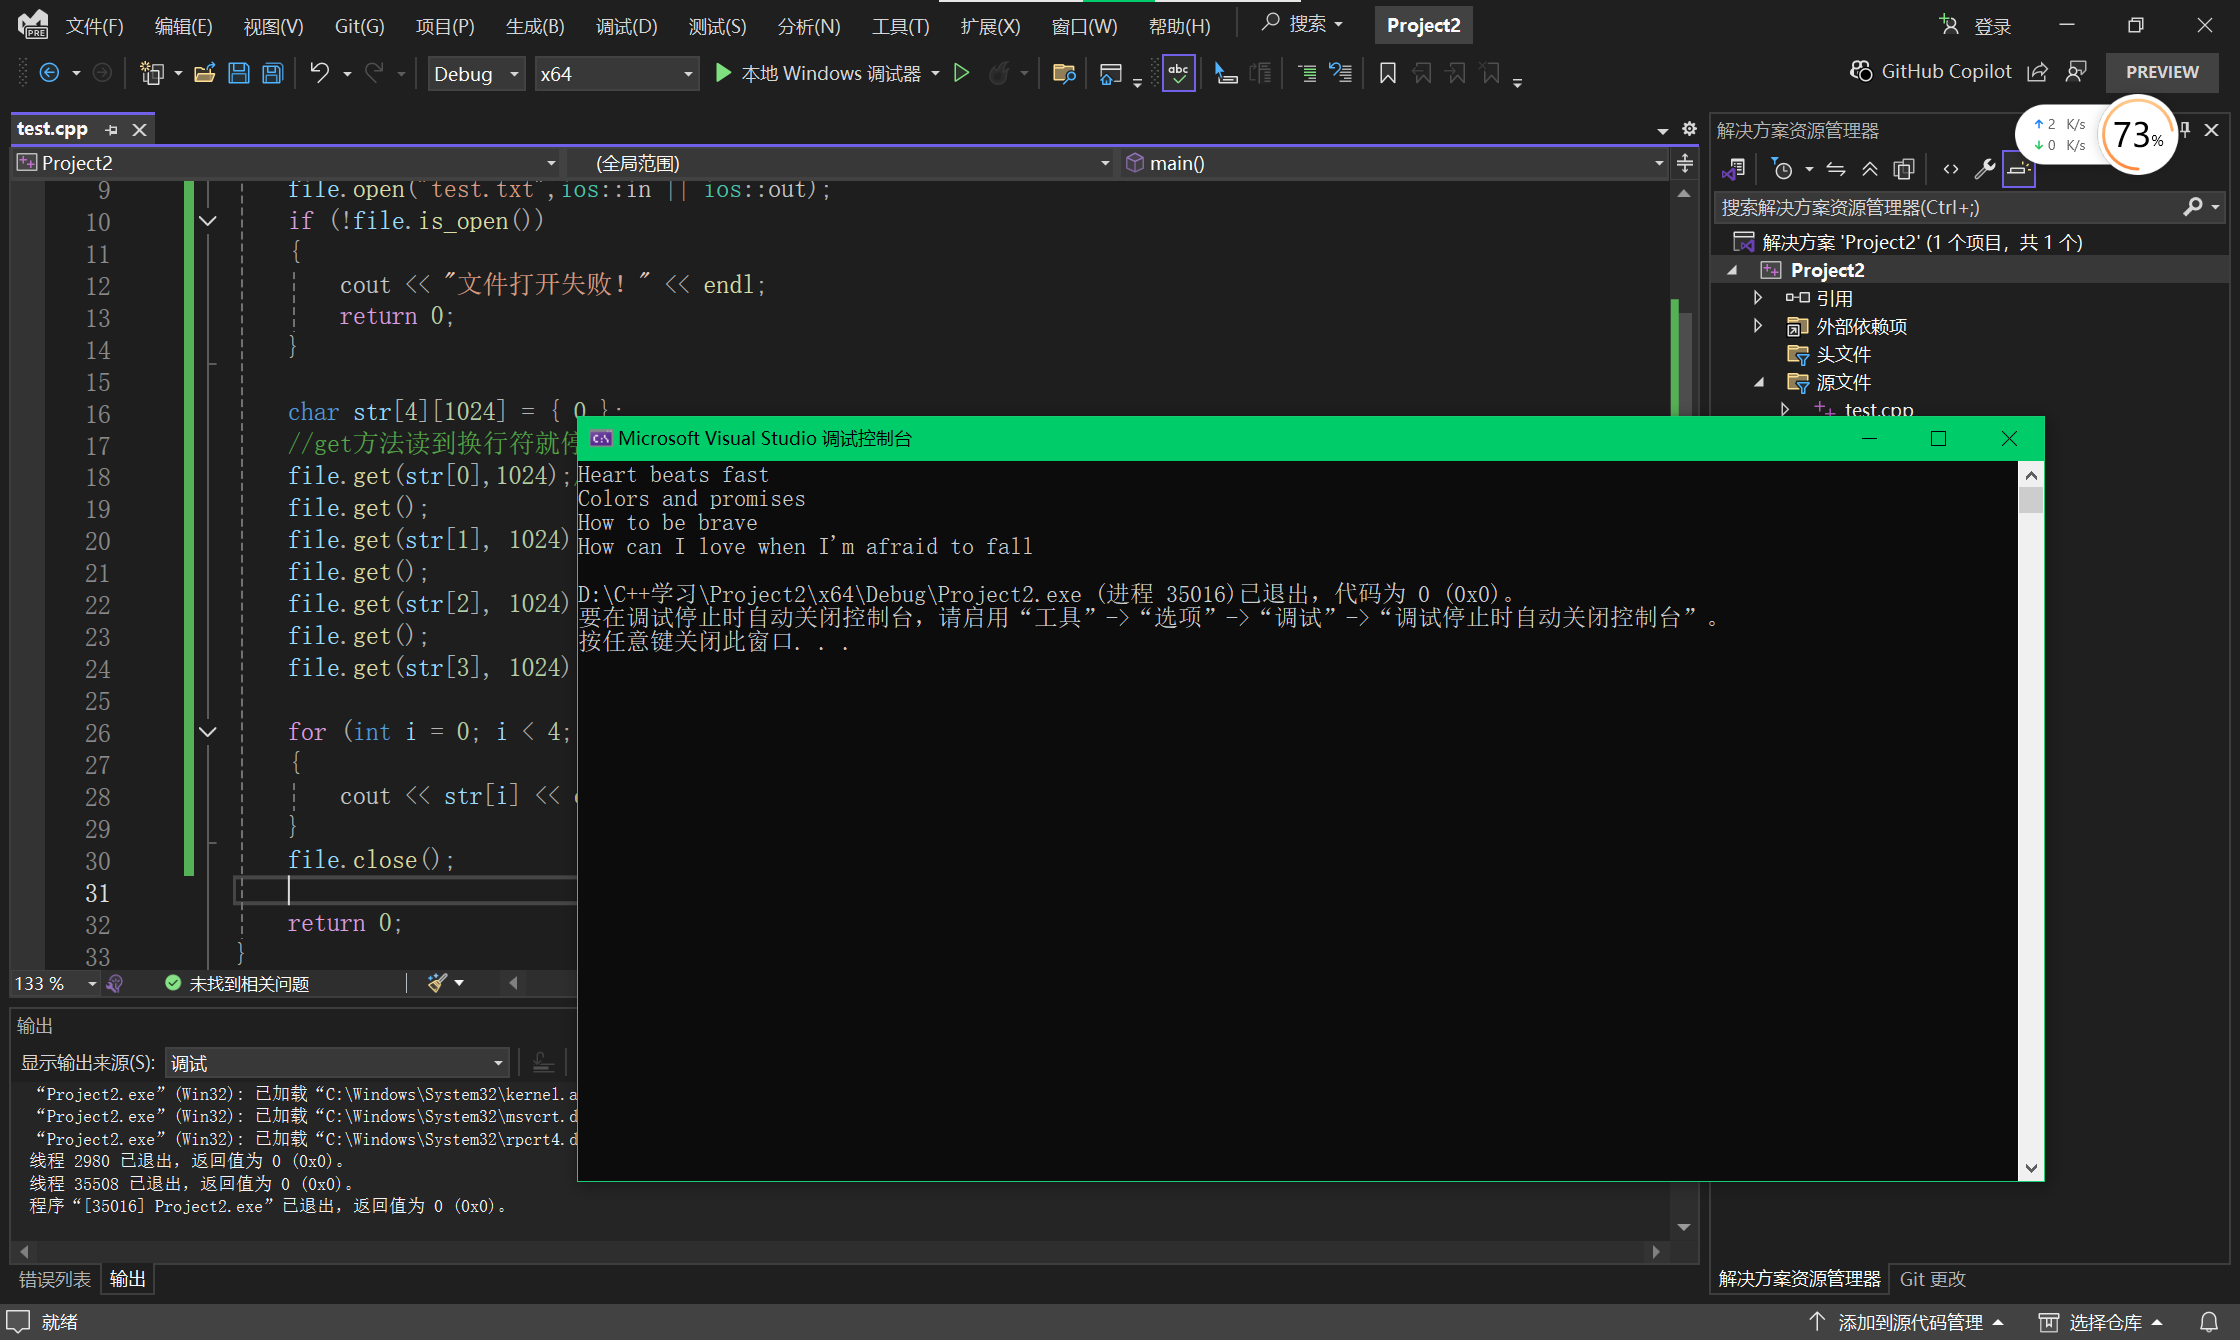Toggle the Preview Selected Items button in Solution Explorer
Viewport: 2240px width, 1340px height.
[x=2018, y=169]
